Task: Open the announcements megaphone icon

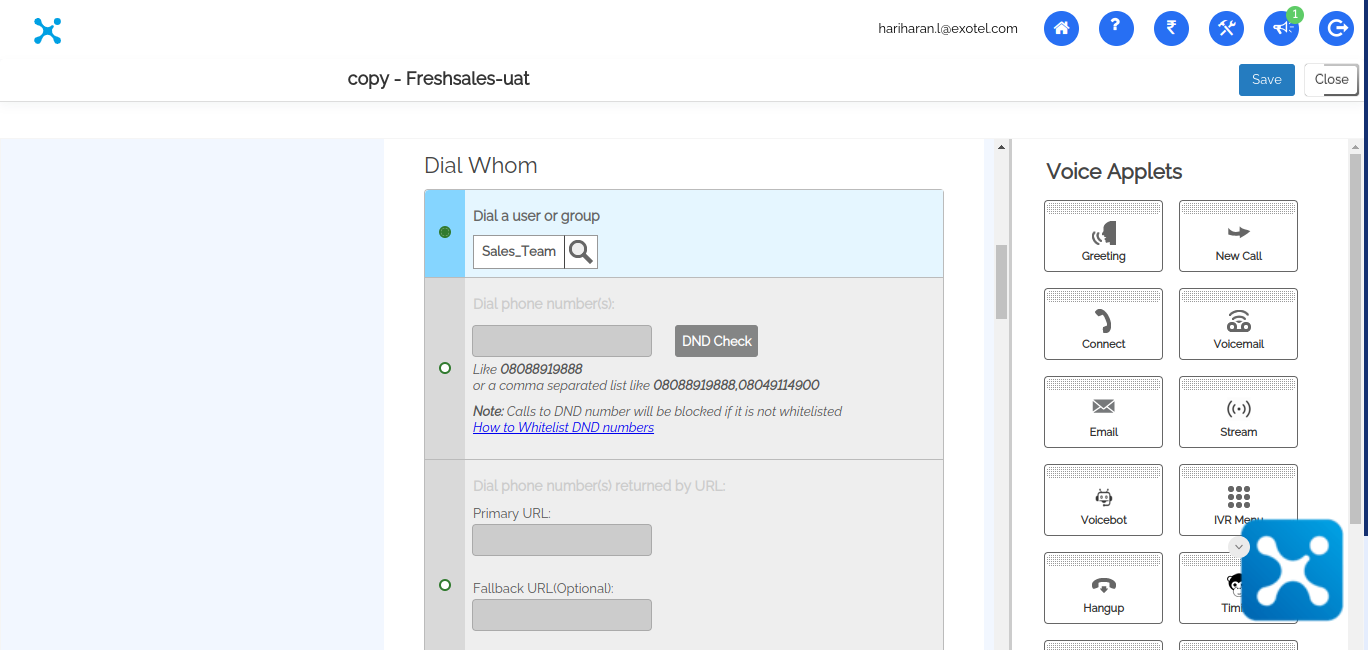Action: [1281, 28]
